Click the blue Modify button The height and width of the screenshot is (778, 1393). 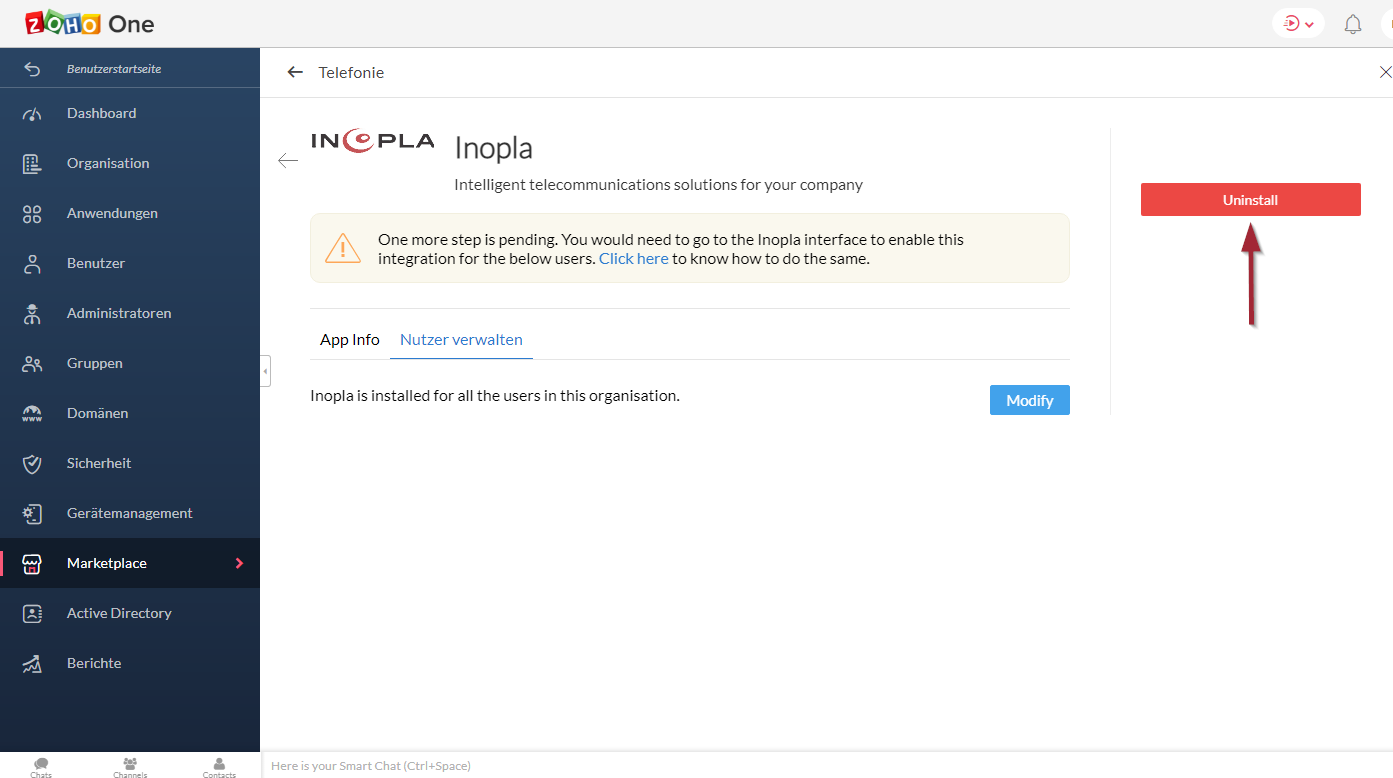point(1030,400)
